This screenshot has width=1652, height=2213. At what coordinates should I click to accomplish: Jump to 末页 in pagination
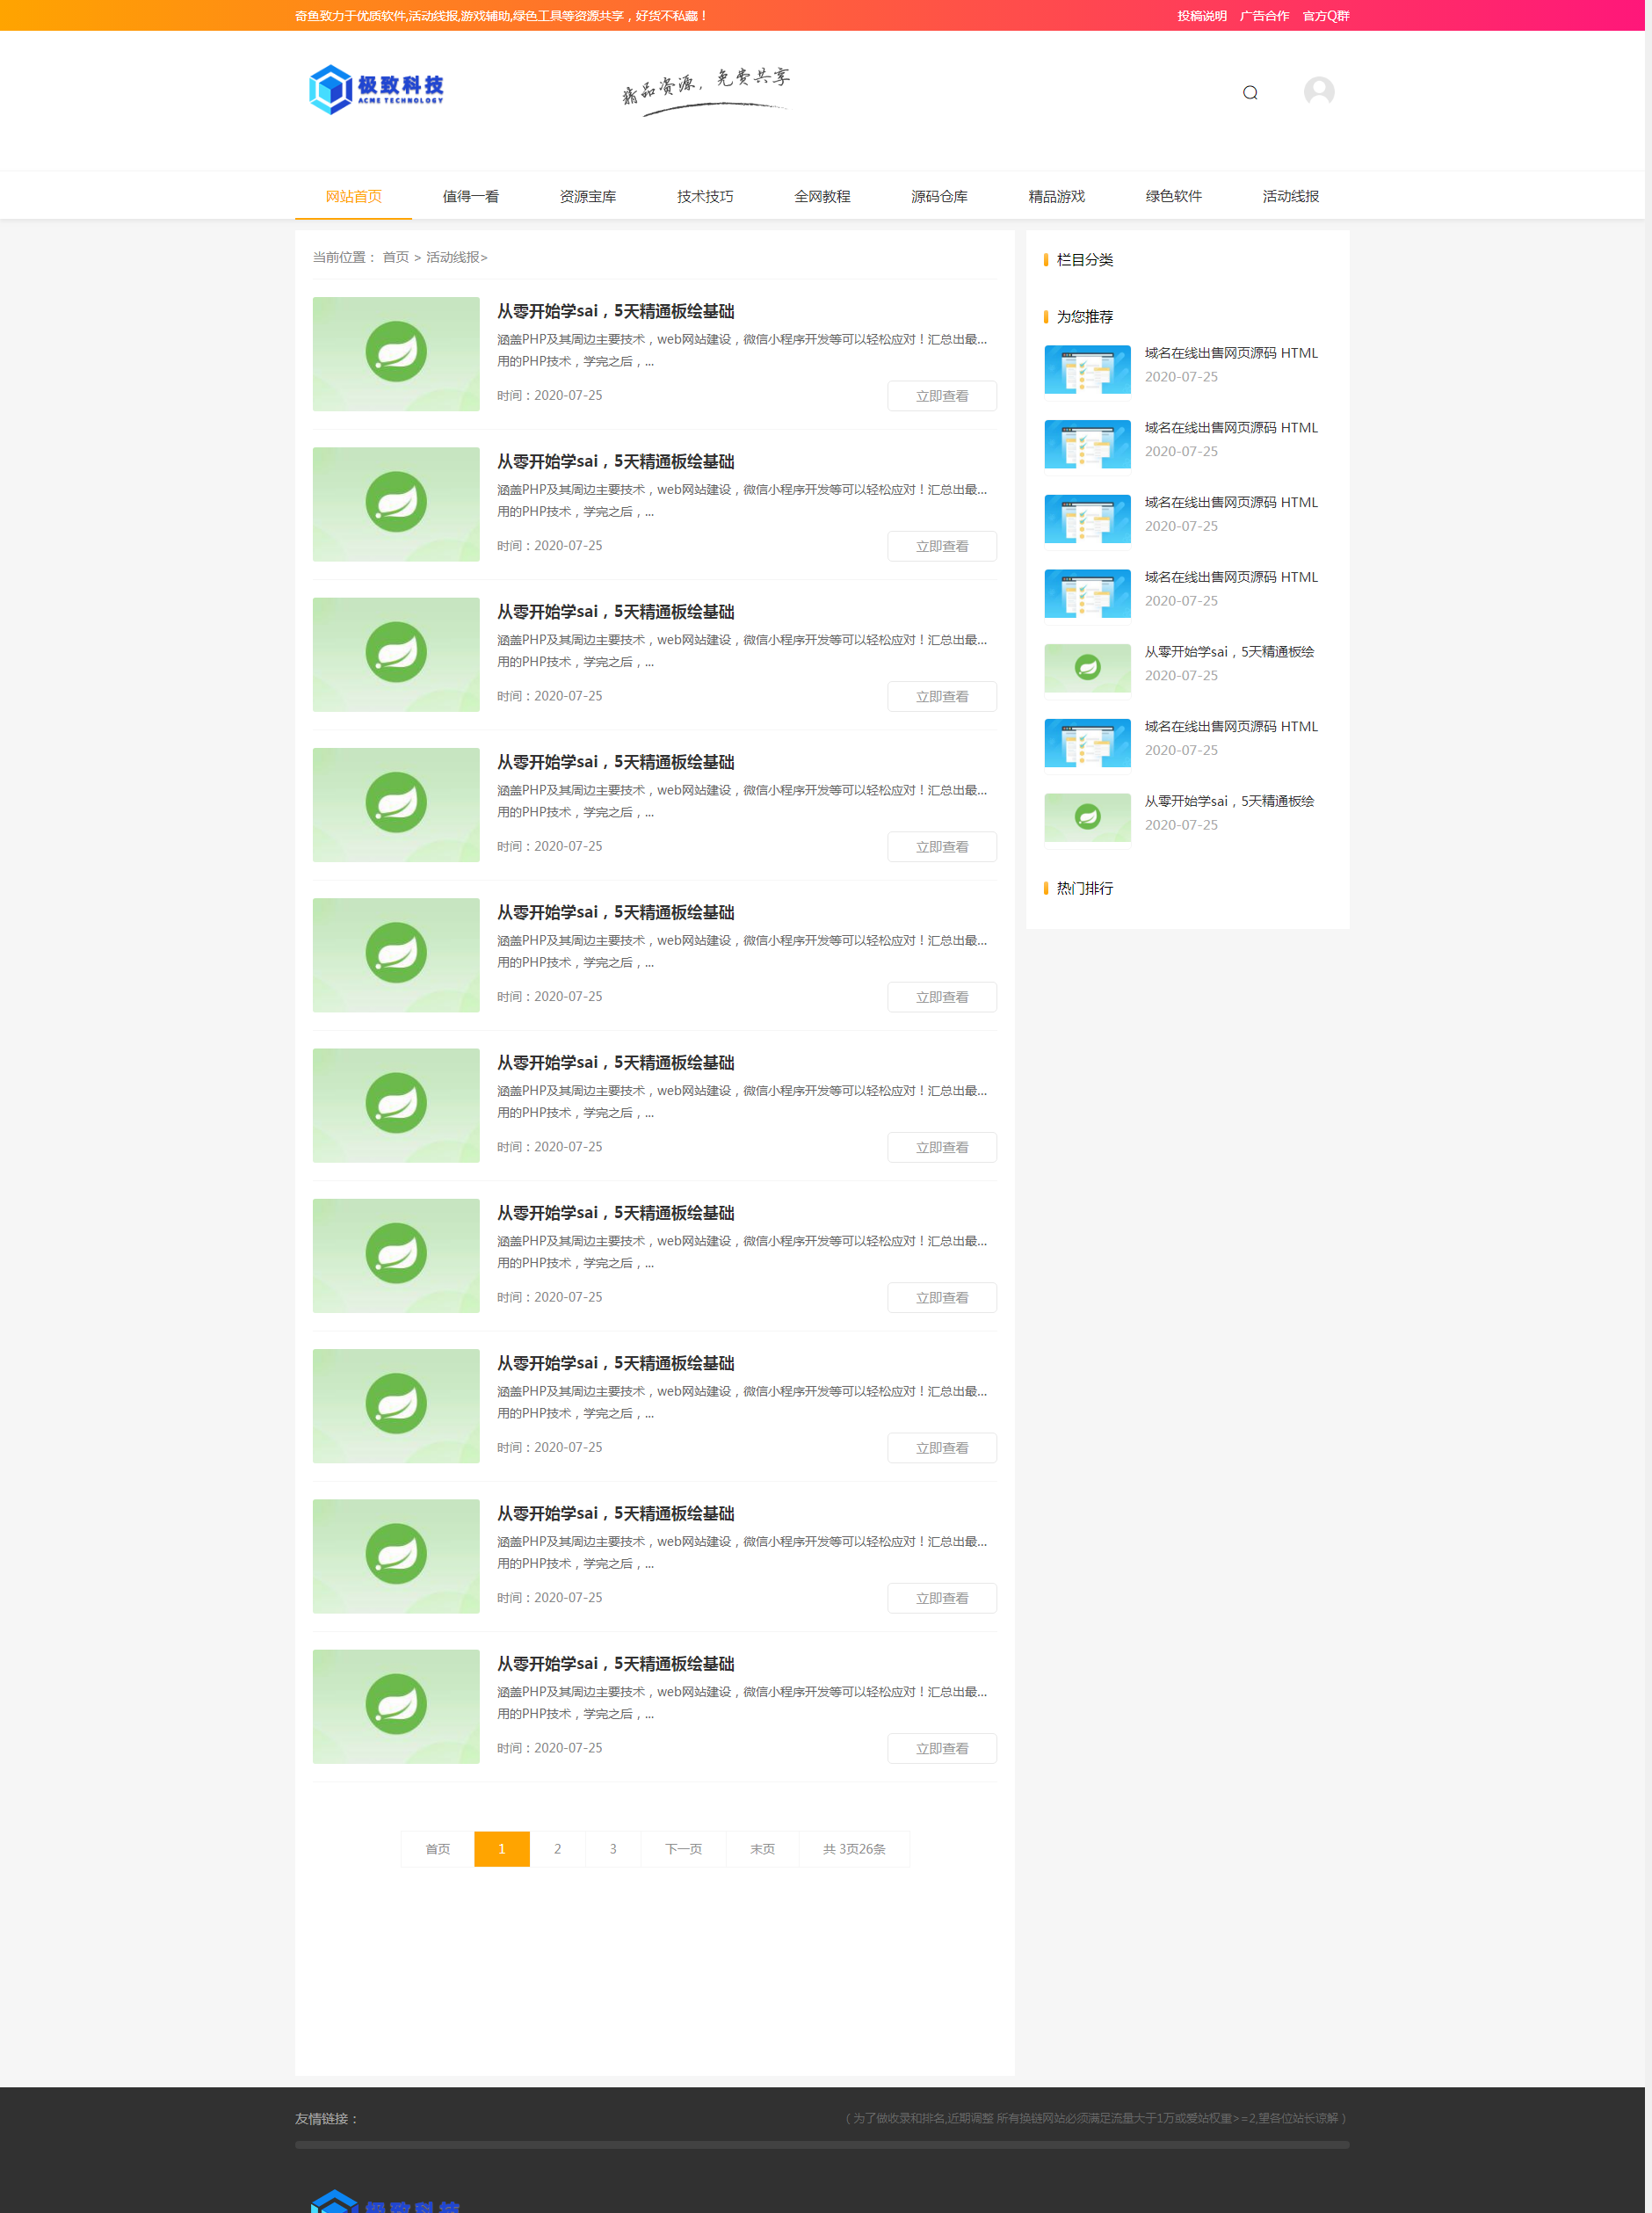point(763,1849)
